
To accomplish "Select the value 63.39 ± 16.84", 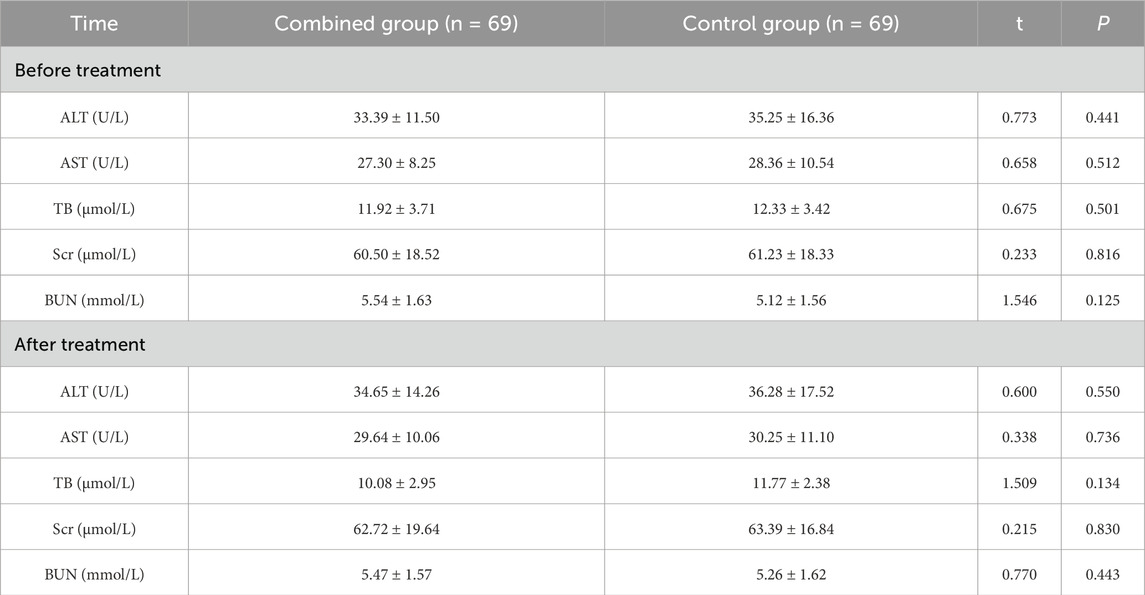I will click(791, 529).
